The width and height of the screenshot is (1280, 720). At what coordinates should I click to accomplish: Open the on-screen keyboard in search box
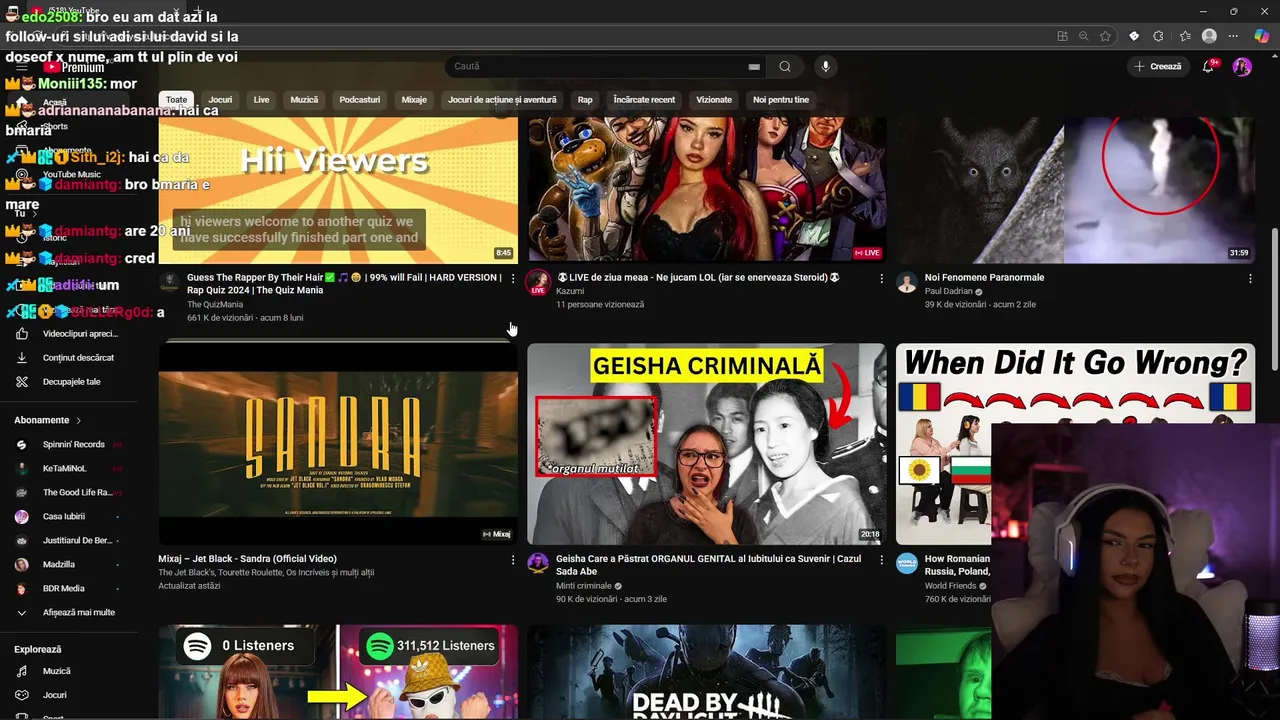click(x=754, y=67)
